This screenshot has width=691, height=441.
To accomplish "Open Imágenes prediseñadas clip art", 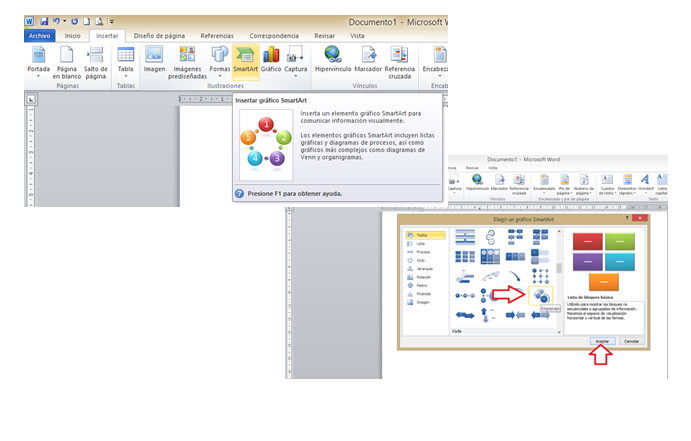I will tap(187, 61).
